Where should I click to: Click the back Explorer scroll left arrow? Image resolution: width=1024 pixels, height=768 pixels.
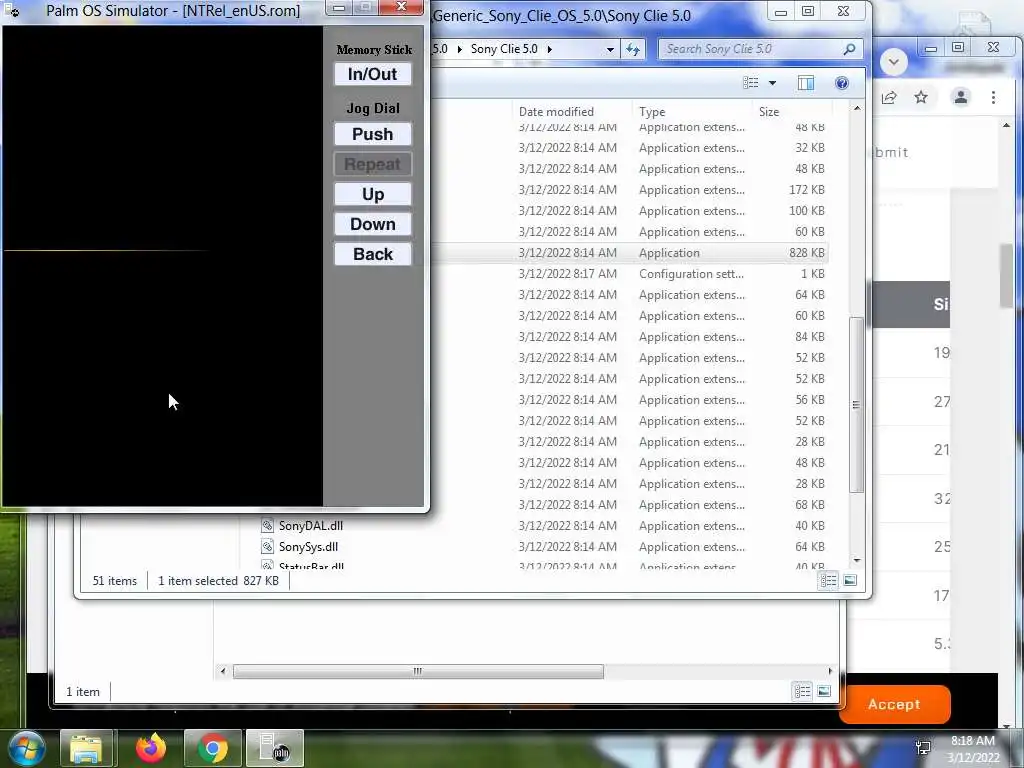point(223,671)
